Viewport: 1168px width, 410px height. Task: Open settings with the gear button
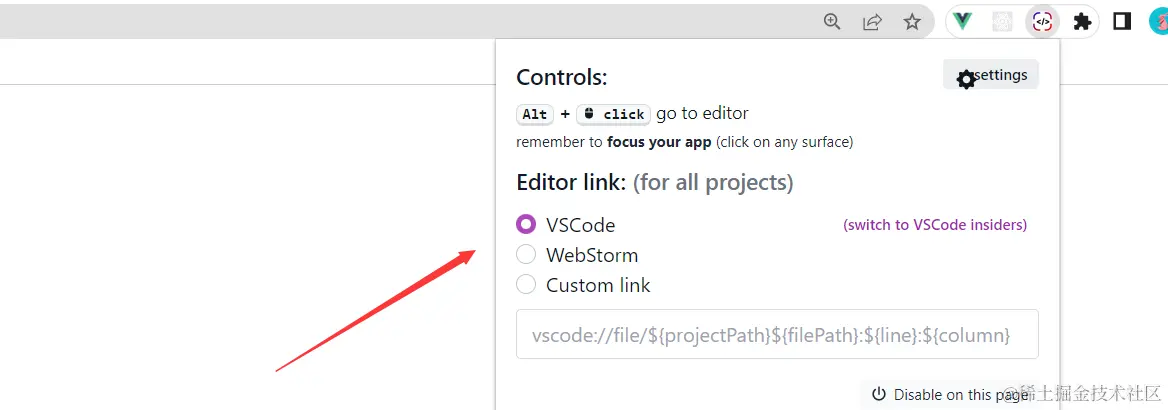(x=991, y=76)
